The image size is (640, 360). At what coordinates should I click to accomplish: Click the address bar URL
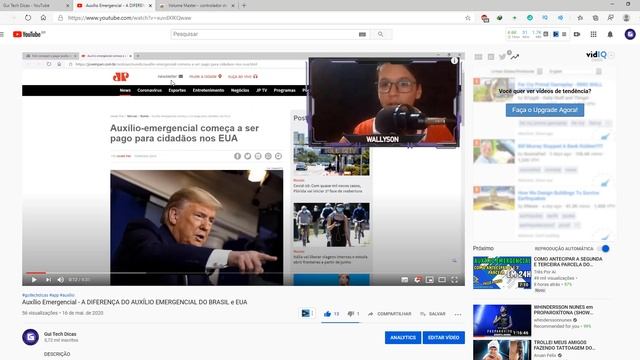pos(129,18)
